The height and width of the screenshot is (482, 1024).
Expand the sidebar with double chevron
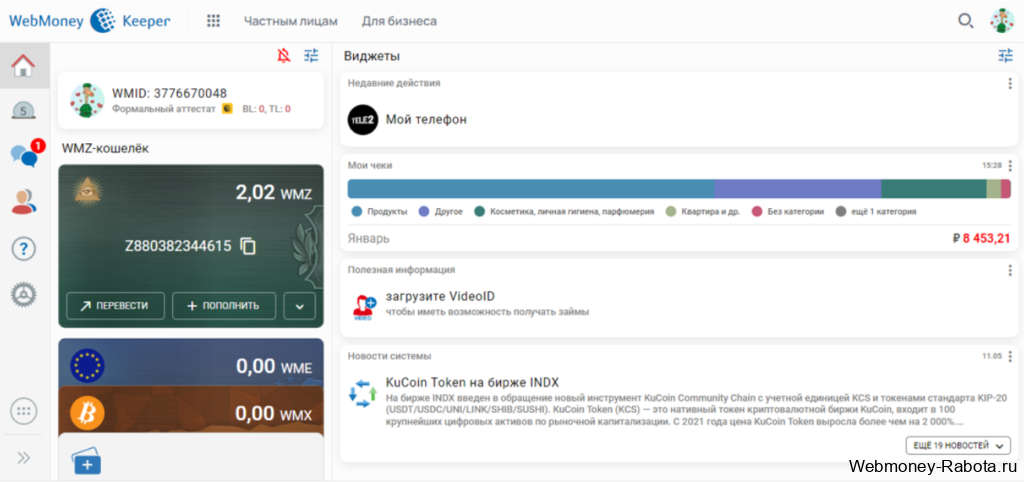pos(24,458)
